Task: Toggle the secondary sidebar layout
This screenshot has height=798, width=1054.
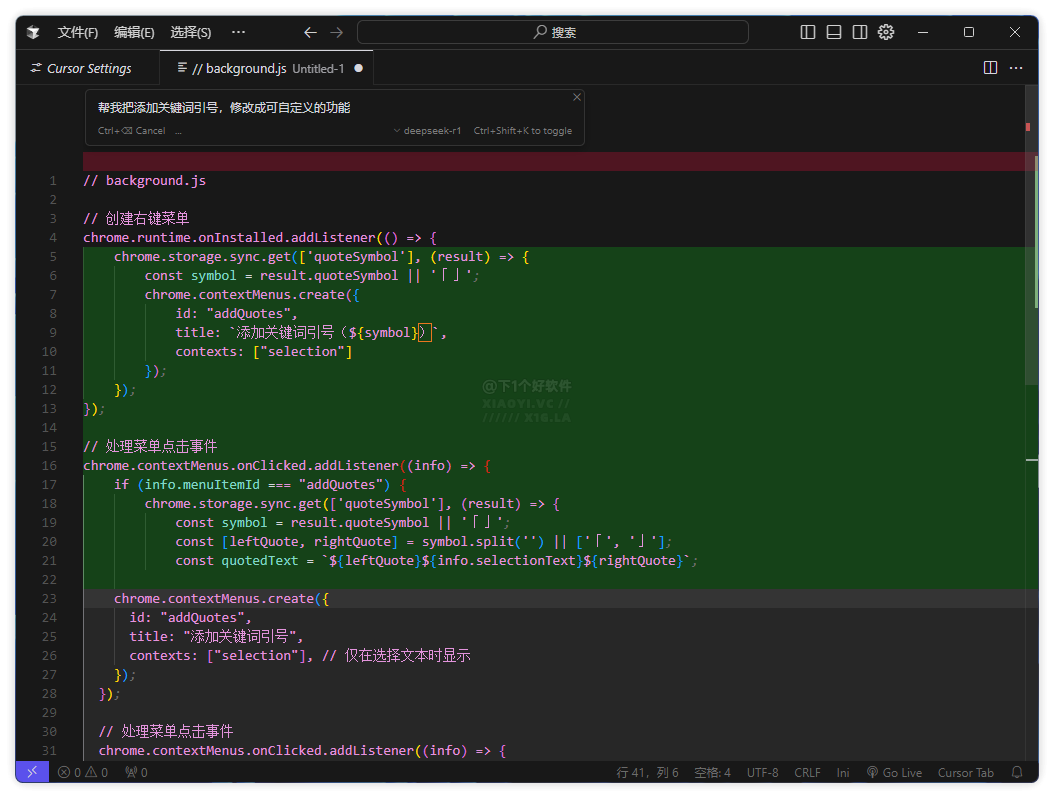Action: [860, 32]
